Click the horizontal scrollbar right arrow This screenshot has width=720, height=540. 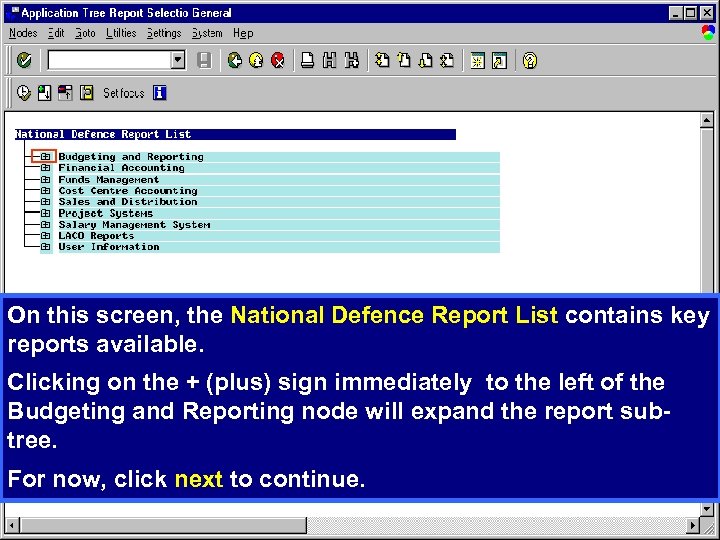[693, 524]
